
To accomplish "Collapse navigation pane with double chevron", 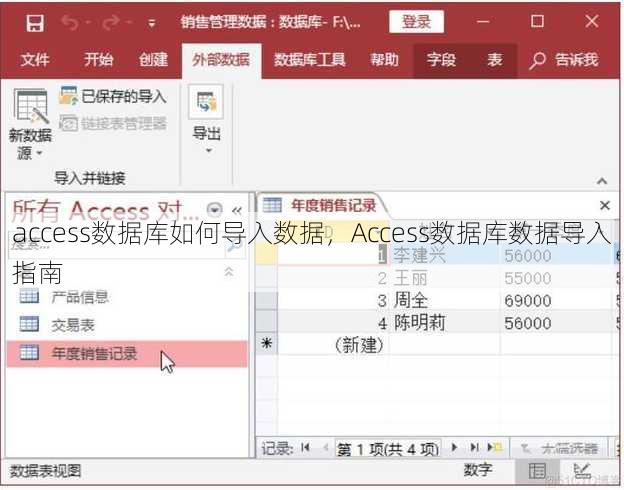I will tap(237, 210).
